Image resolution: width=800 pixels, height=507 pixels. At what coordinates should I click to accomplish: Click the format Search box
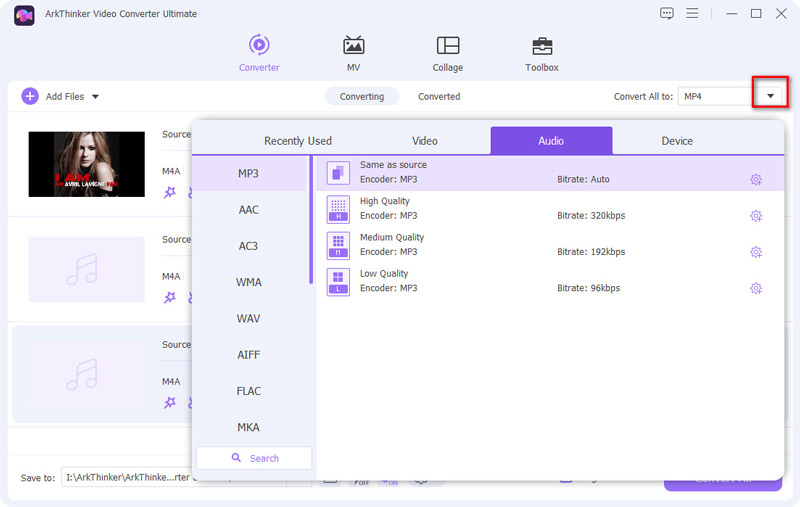[254, 458]
